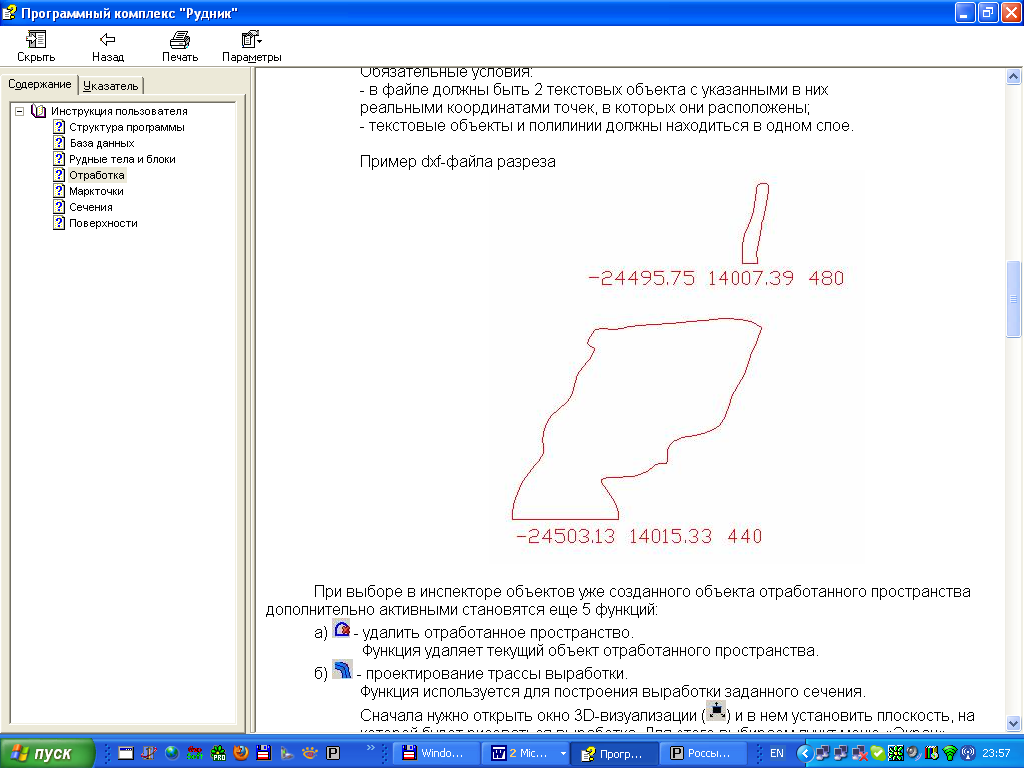The width and height of the screenshot is (1024, 768).
Task: Launch Firefox from the quick launch bar
Action: (x=240, y=753)
